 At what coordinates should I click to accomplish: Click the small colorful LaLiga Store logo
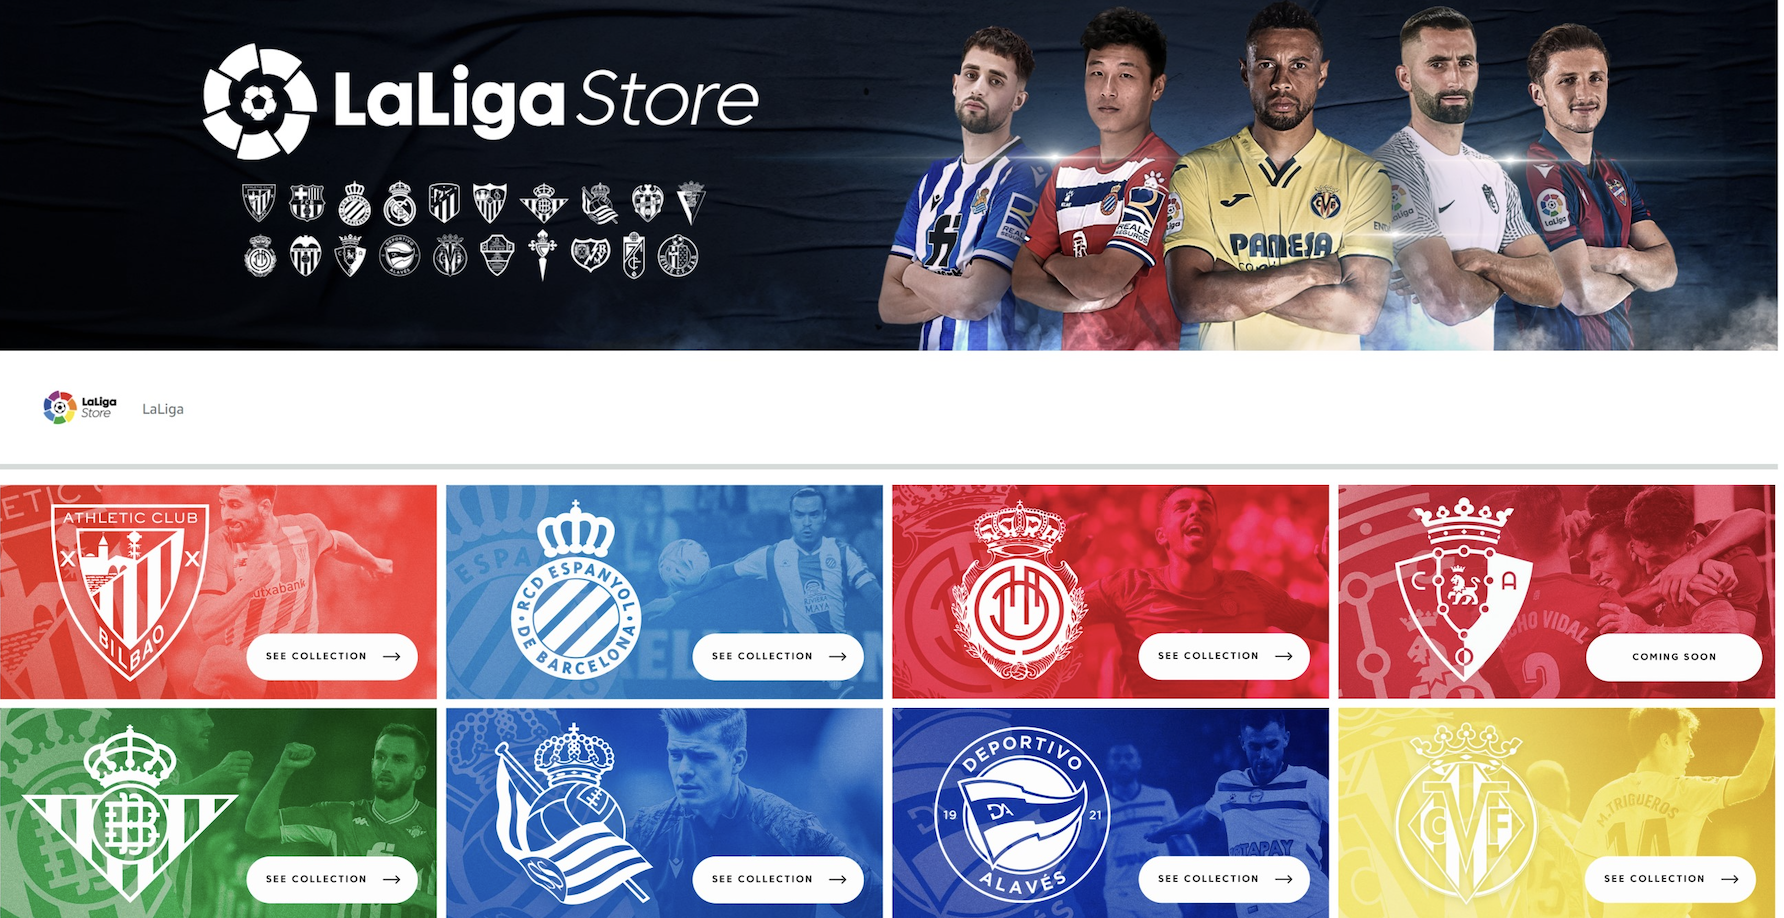(x=80, y=407)
